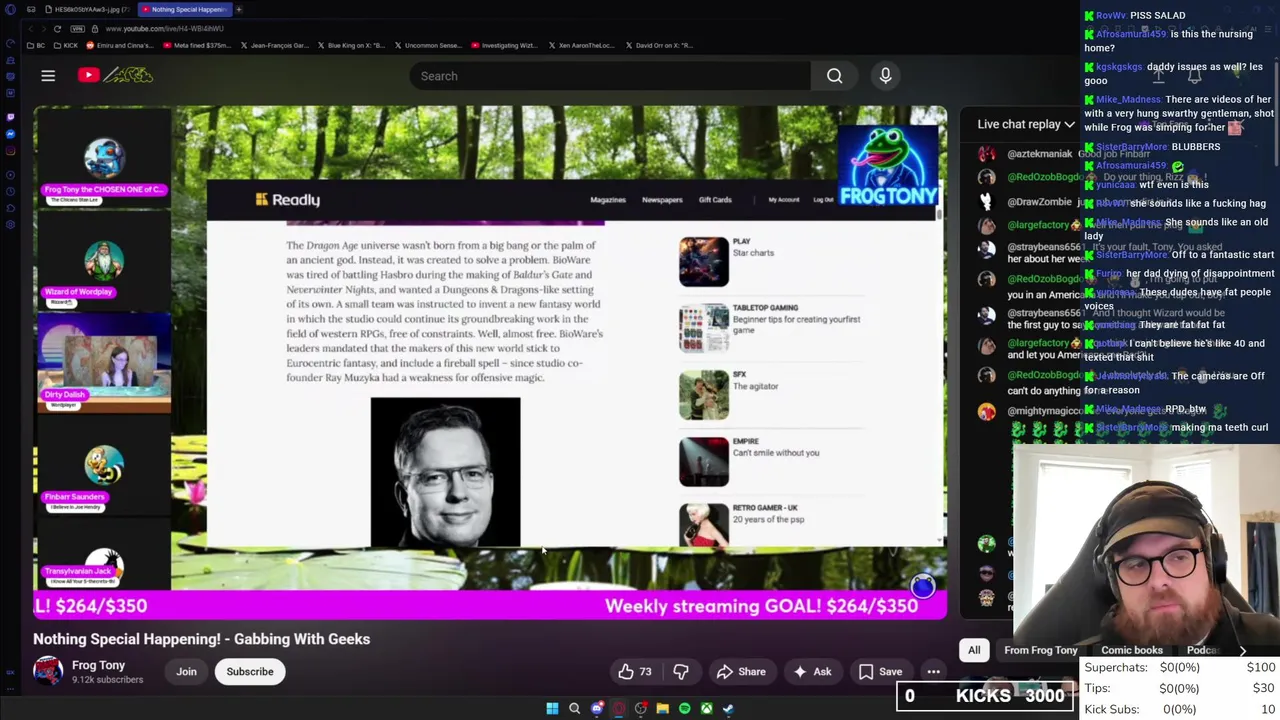Click Newspapers in the Readly page video

click(x=662, y=200)
